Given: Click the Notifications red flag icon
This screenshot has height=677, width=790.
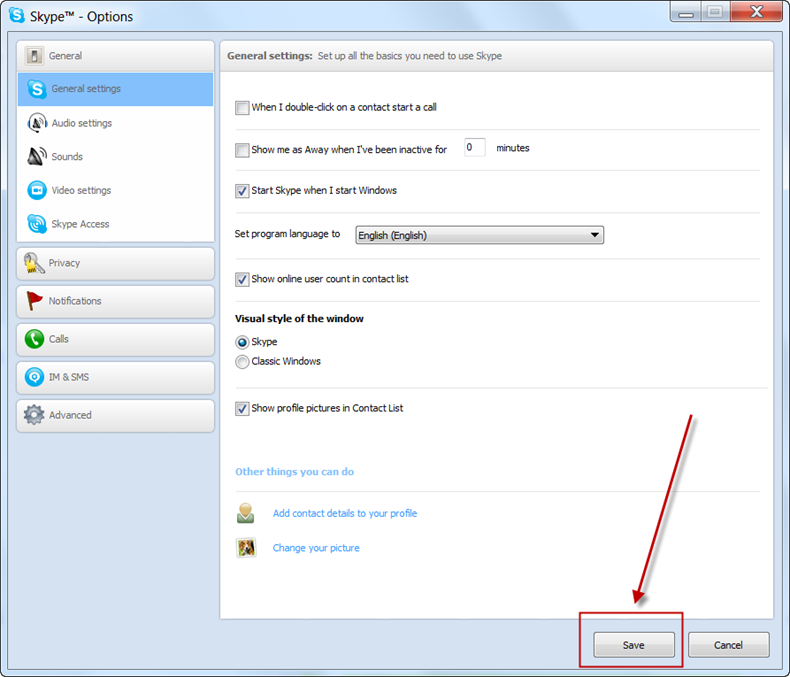Looking at the screenshot, I should click(x=34, y=301).
